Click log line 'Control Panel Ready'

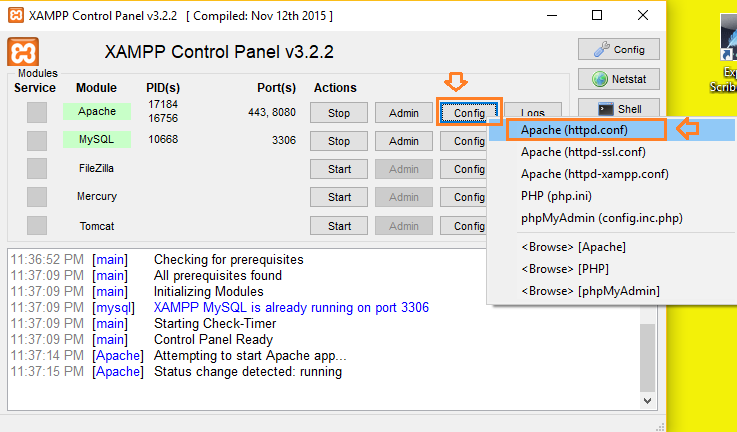(x=213, y=339)
